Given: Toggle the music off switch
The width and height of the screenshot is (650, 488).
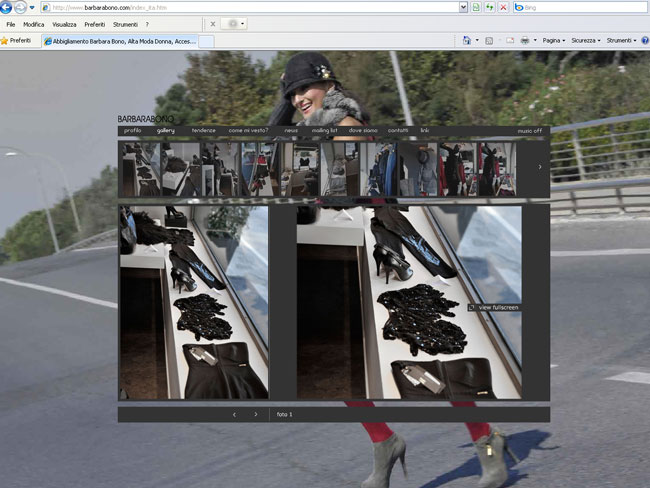Looking at the screenshot, I should click(530, 131).
